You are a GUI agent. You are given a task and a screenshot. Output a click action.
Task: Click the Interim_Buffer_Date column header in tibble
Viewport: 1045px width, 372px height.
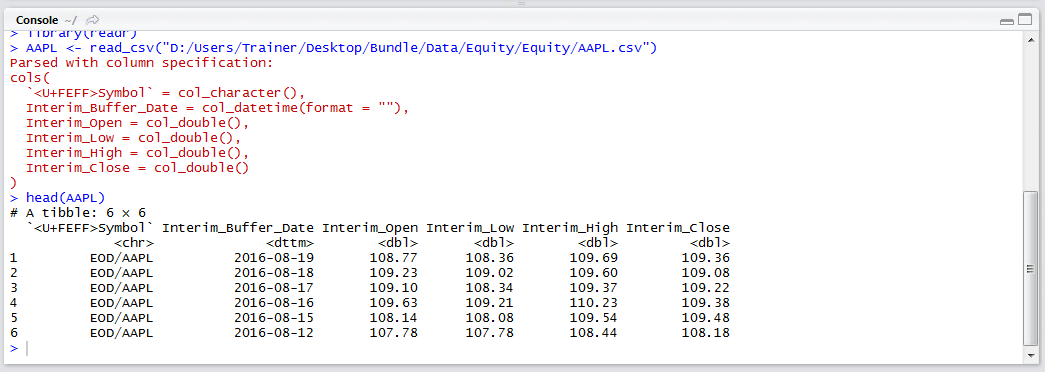238,227
